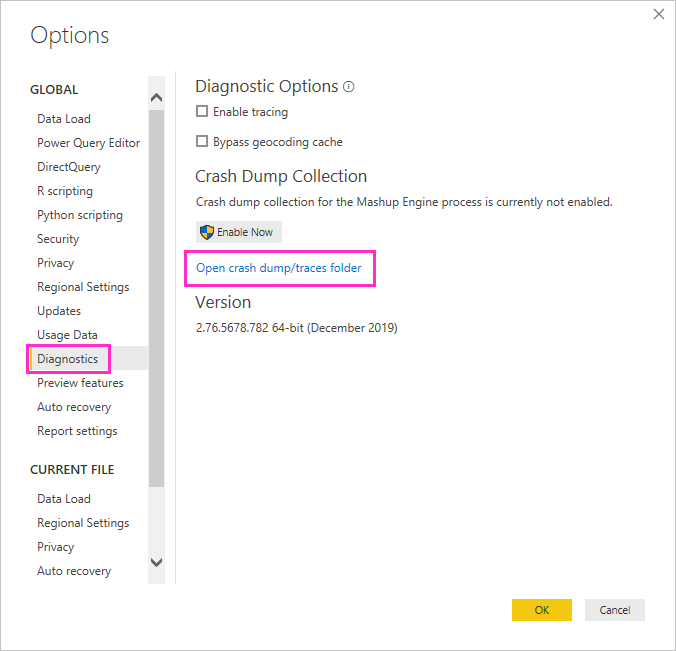Select Power Query Editor options
The width and height of the screenshot is (676, 651).
tap(88, 143)
